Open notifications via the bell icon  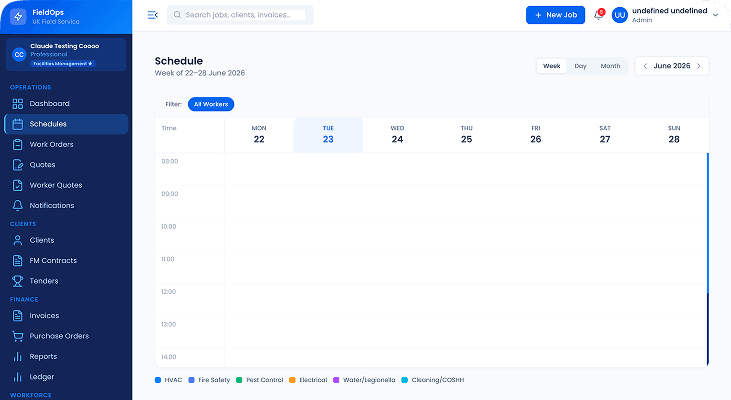point(598,15)
